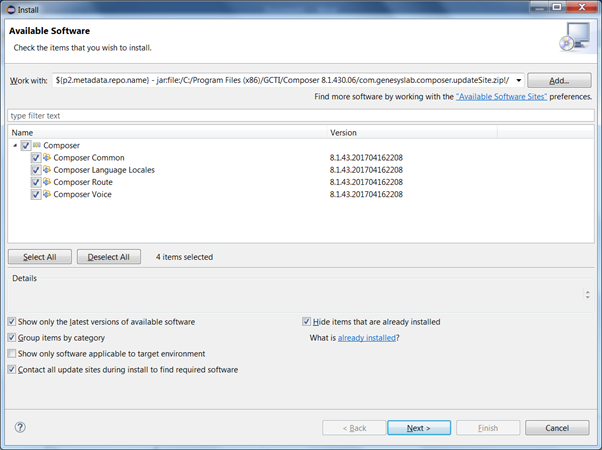Click the '4 items selected' status text

[x=184, y=257]
